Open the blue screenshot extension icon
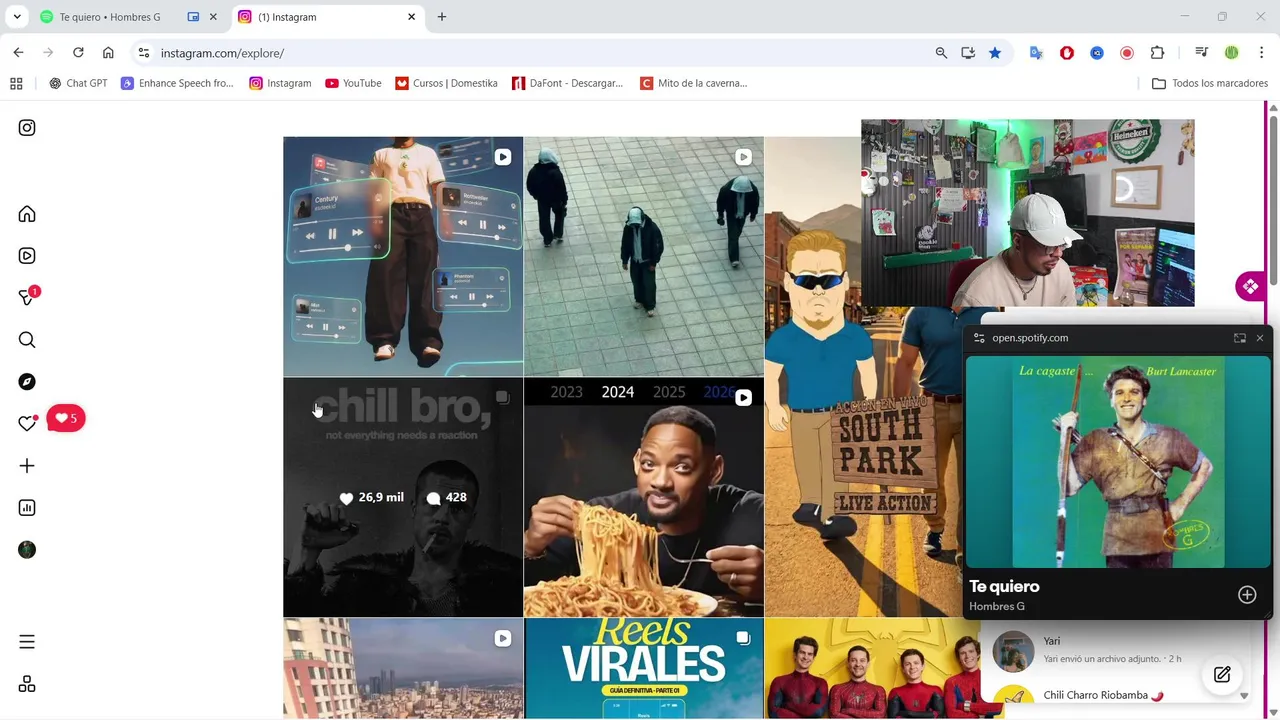The image size is (1280, 720). tap(1097, 53)
